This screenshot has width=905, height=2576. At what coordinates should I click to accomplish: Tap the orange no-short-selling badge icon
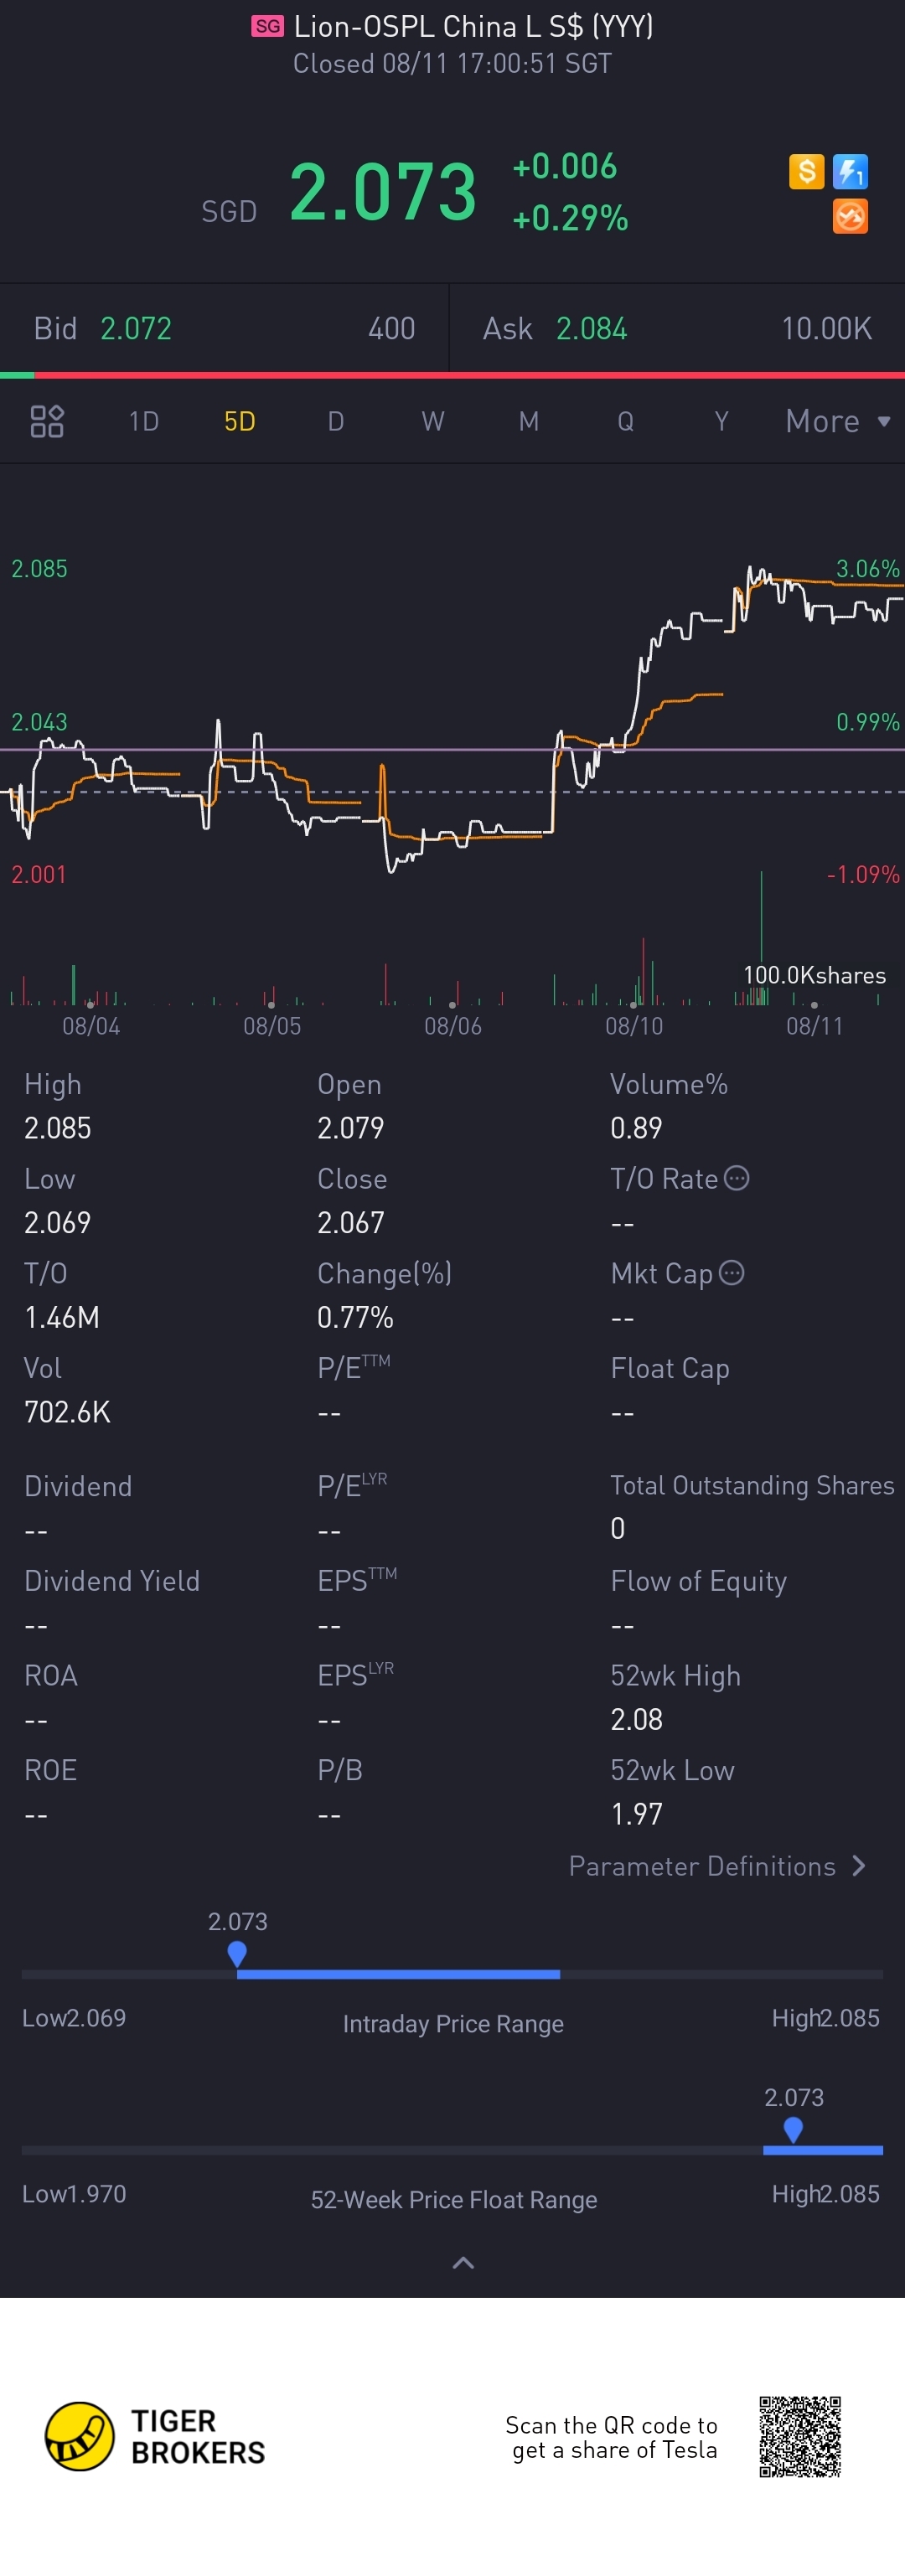850,216
